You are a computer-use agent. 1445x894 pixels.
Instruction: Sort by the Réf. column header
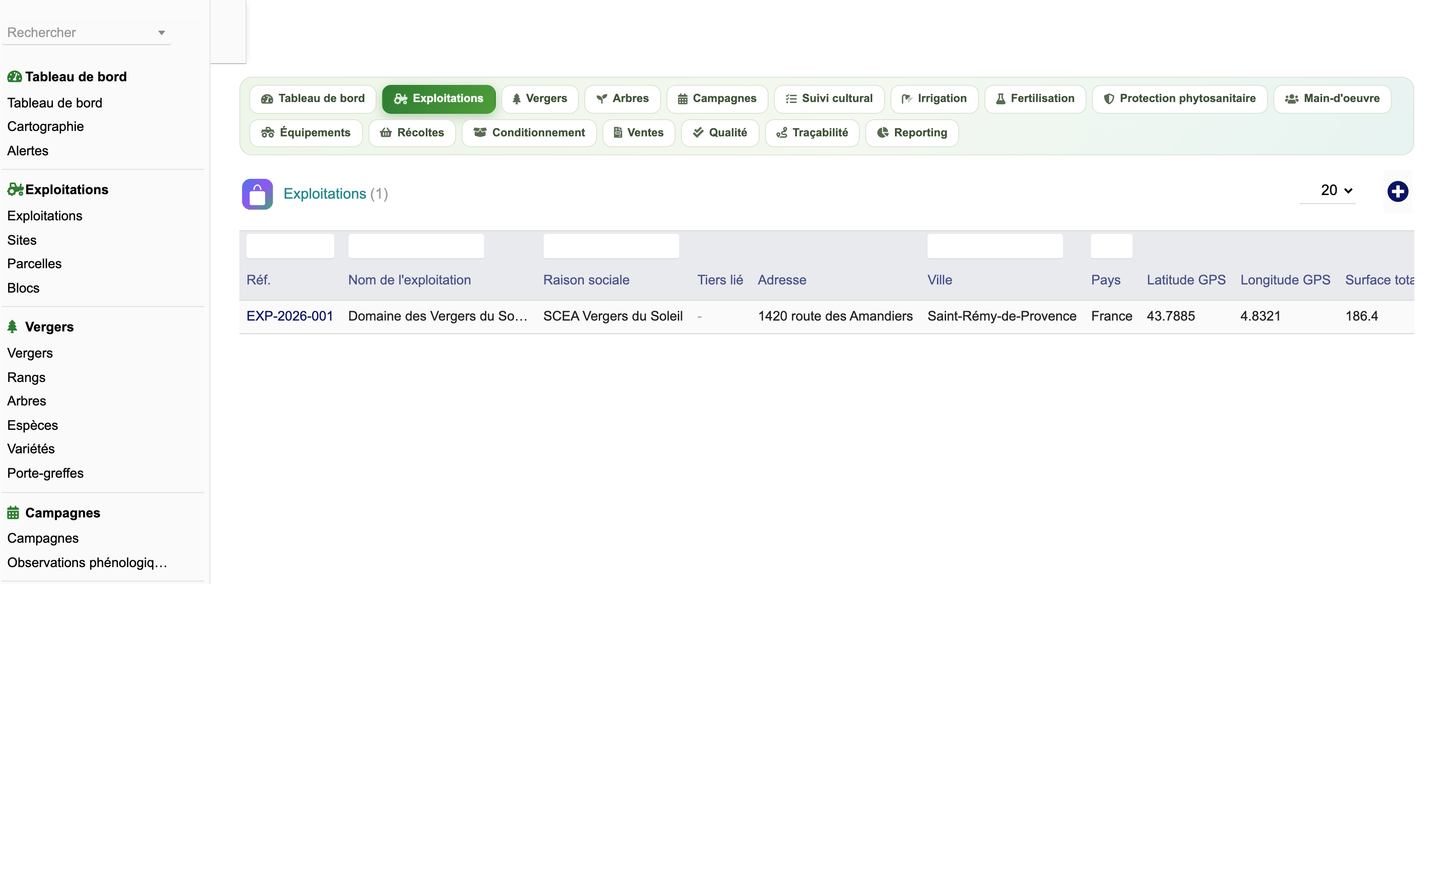coord(259,280)
